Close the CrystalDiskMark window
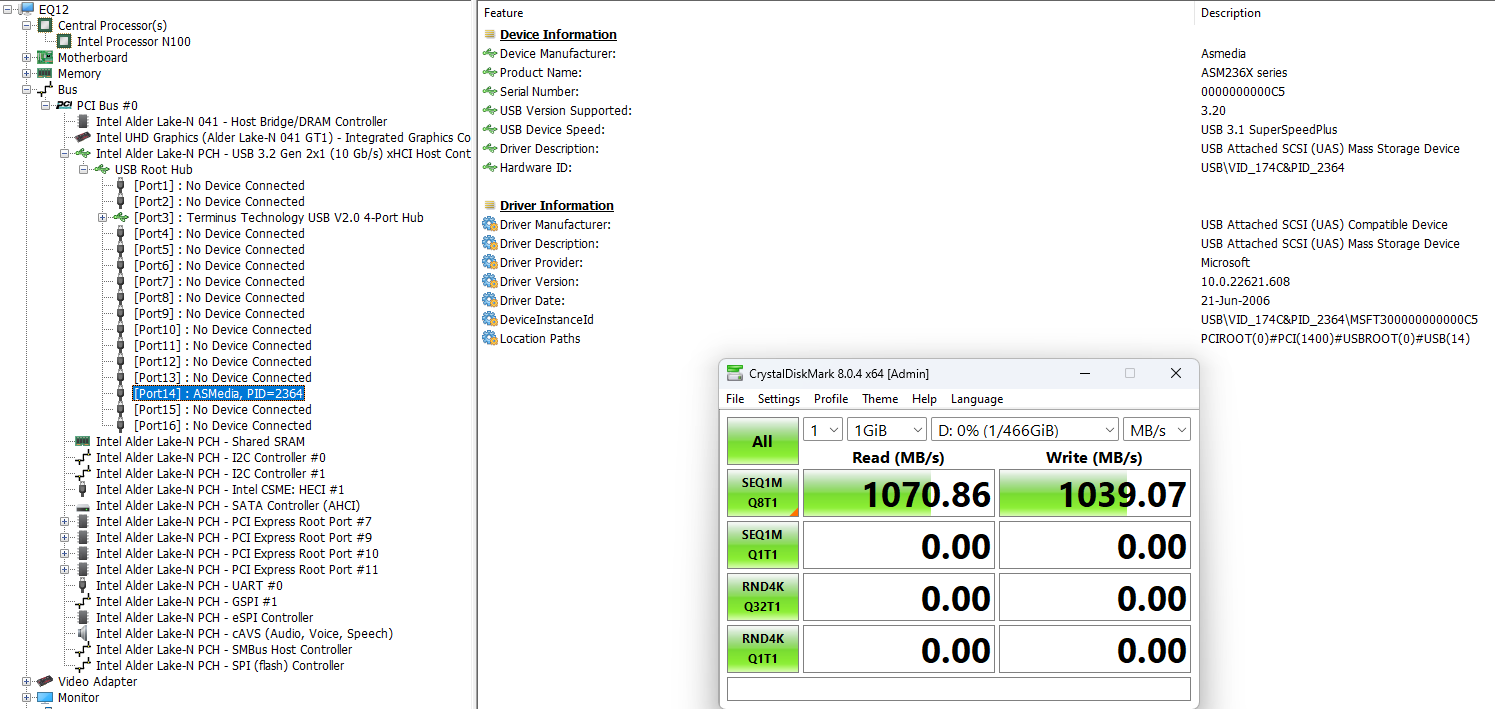The height and width of the screenshot is (709, 1495). [1176, 373]
